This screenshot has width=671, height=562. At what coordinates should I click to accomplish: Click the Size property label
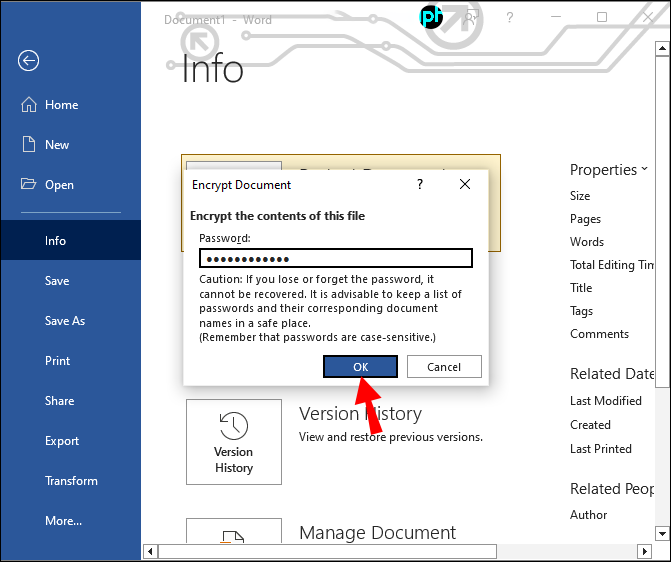click(580, 196)
